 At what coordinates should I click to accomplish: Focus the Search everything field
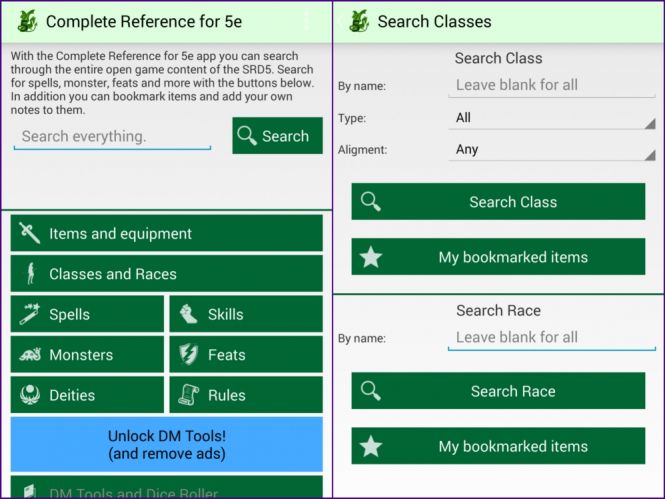tap(112, 137)
